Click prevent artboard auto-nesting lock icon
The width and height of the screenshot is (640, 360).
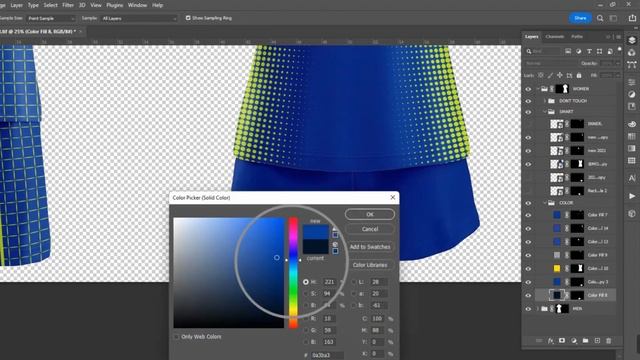(569, 76)
